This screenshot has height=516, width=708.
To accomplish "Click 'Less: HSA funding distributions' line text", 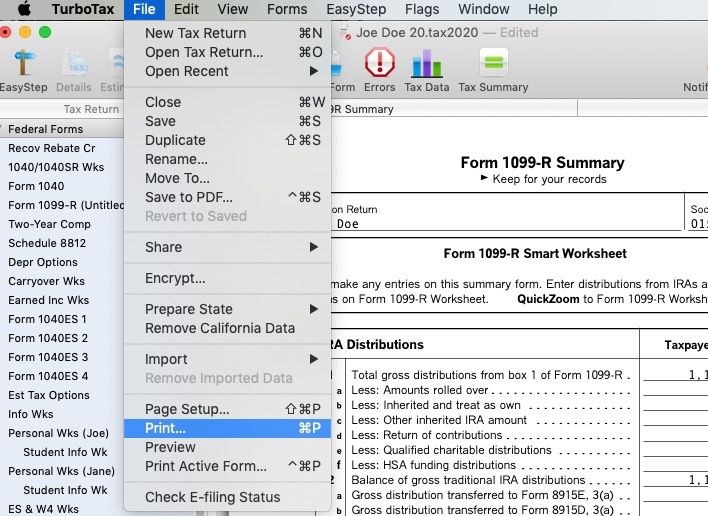I will pos(433,465).
